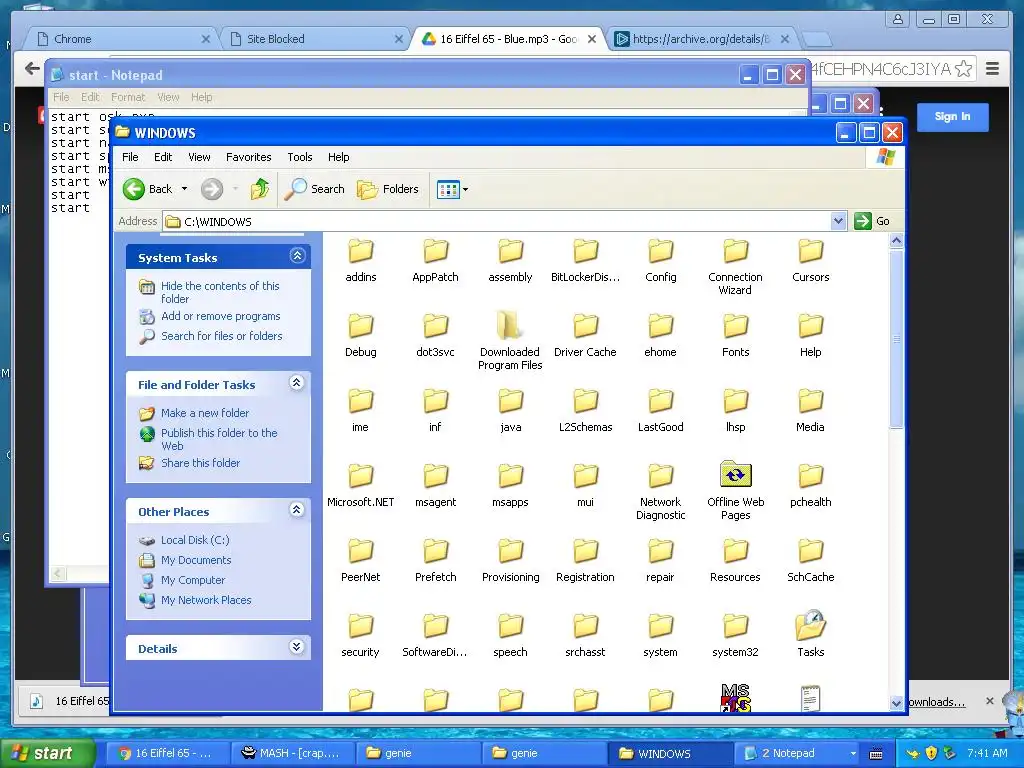The image size is (1024, 768).
Task: Select the Cursors folder icon
Action: point(810,251)
